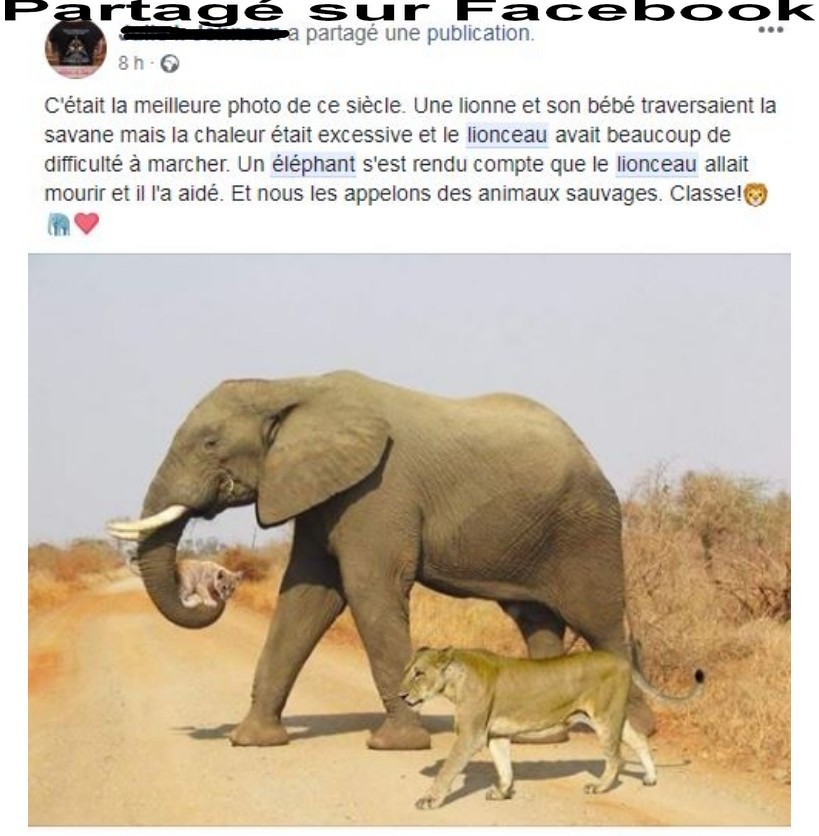Click highlighted "lionceau" before "allait"
This screenshot has width=819, height=836.
(x=657, y=164)
